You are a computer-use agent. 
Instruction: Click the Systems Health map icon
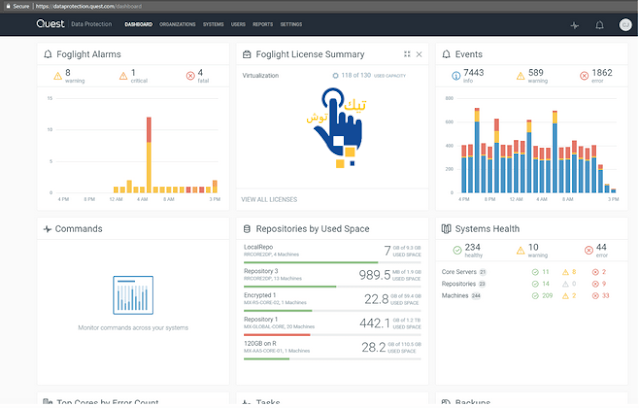click(x=446, y=229)
